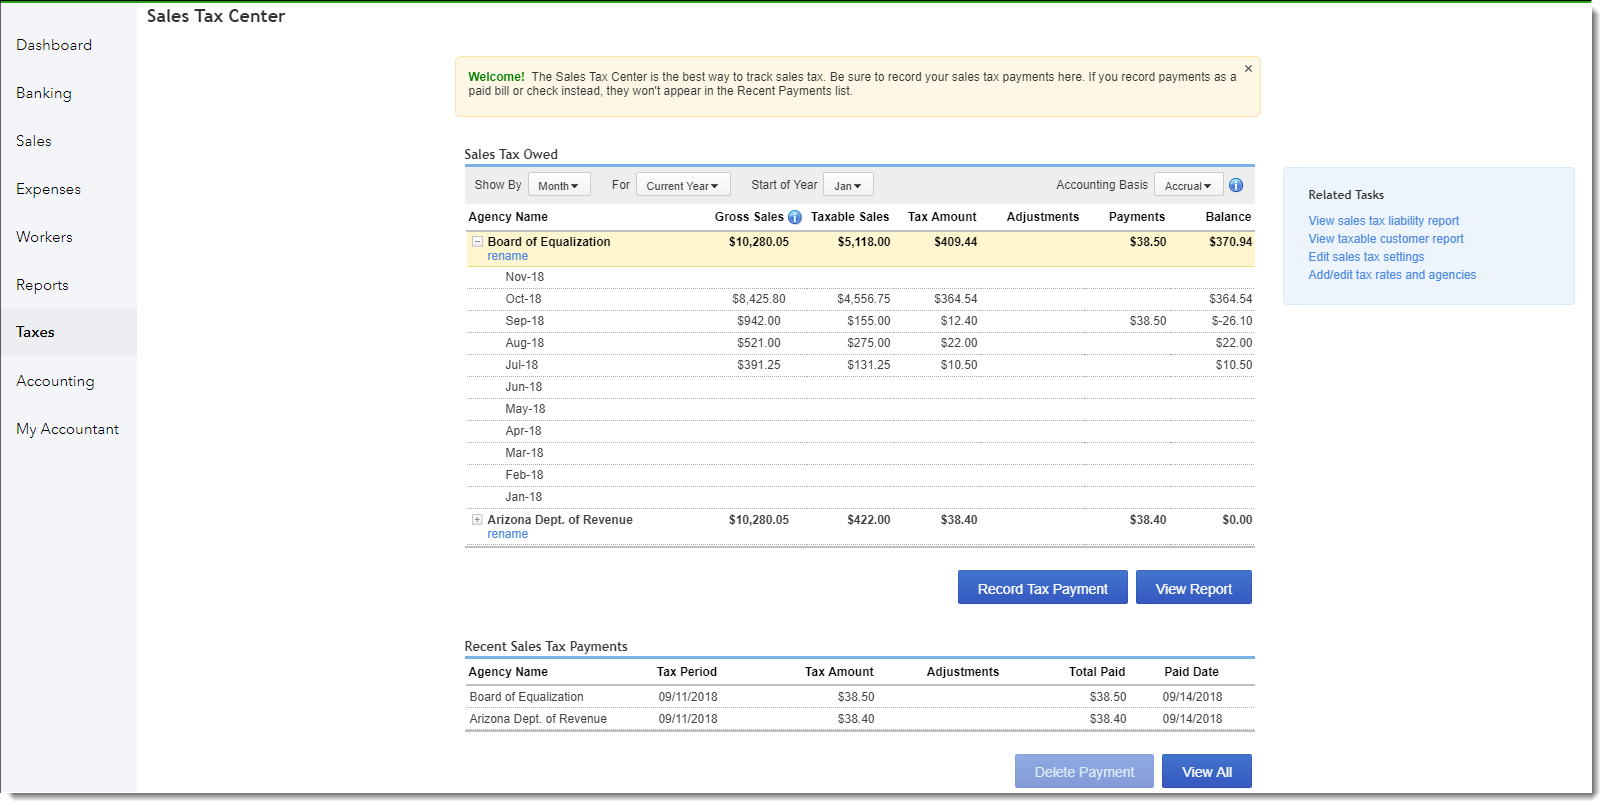Click the Payments column header in Sales Tax Owed
The image size is (1607, 808).
1137,217
